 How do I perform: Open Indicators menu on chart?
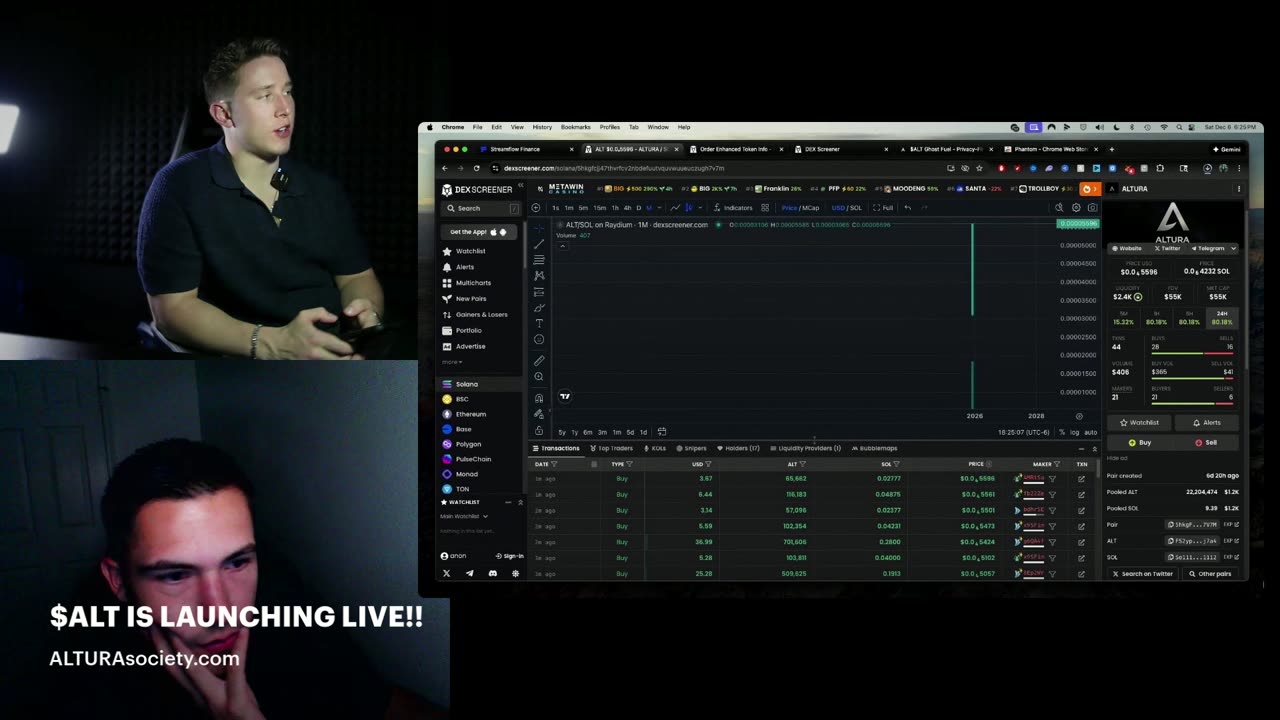click(733, 208)
